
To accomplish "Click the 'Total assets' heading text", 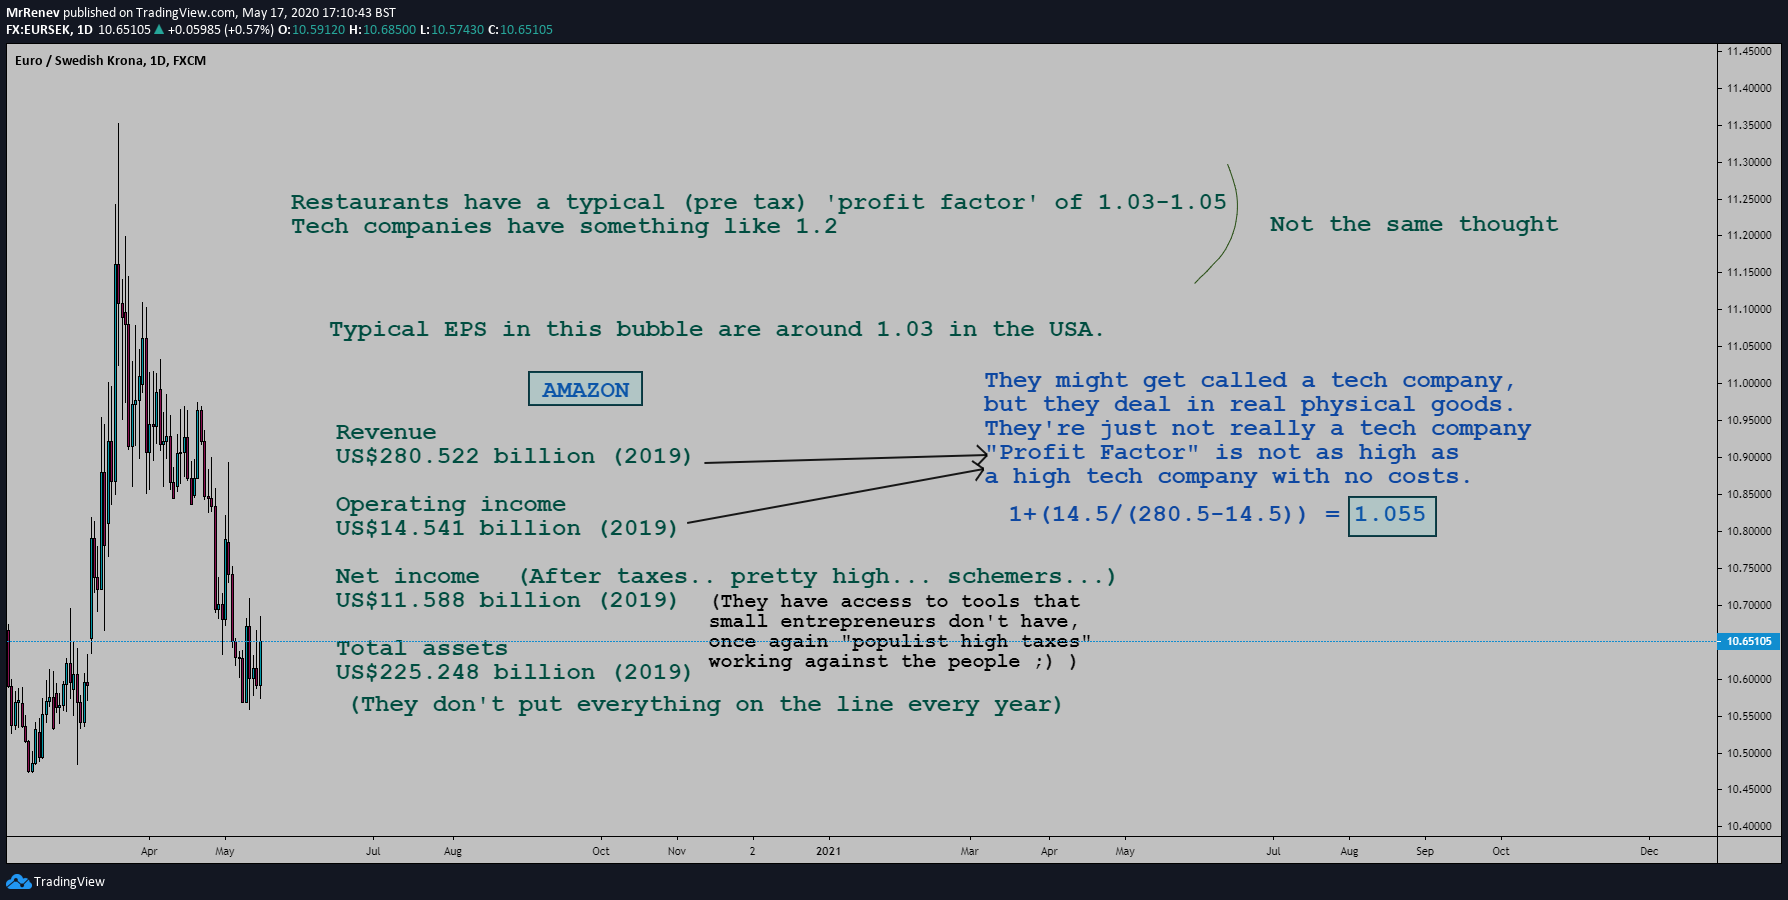I will coord(422,648).
